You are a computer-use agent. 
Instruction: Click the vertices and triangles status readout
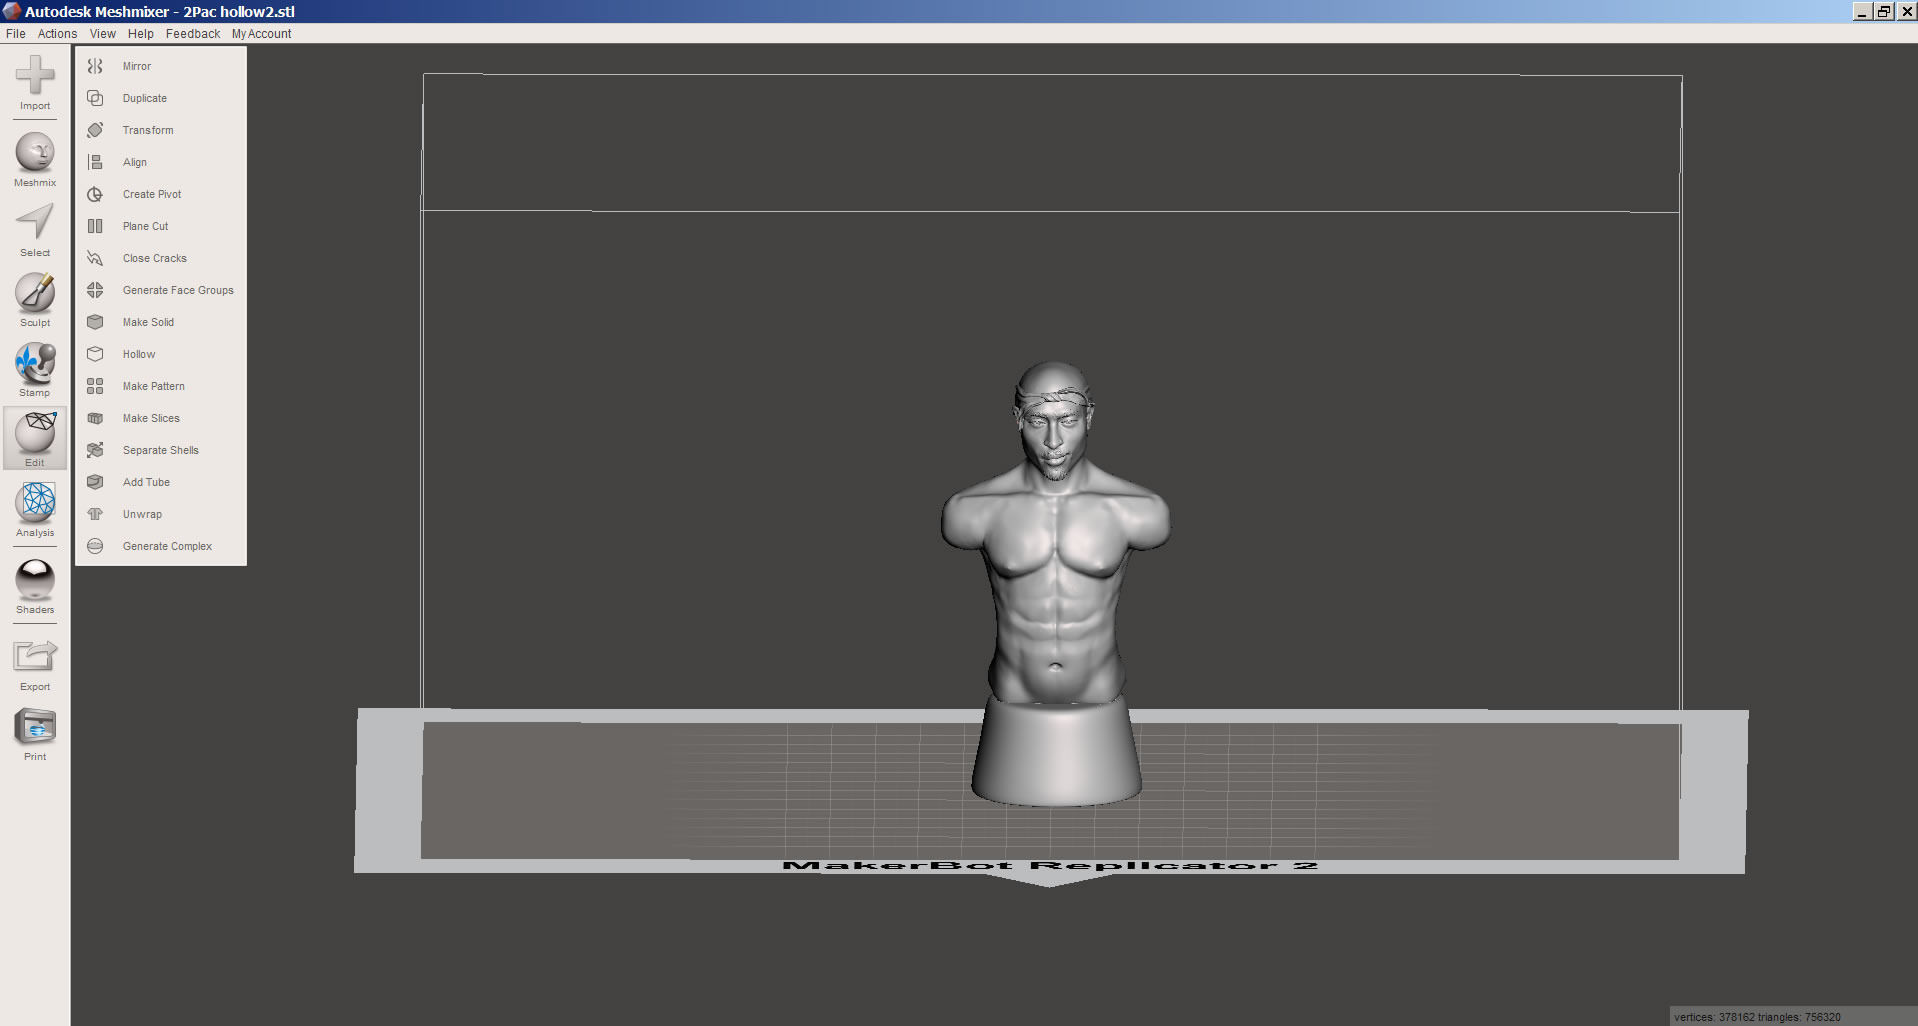tap(1757, 1017)
